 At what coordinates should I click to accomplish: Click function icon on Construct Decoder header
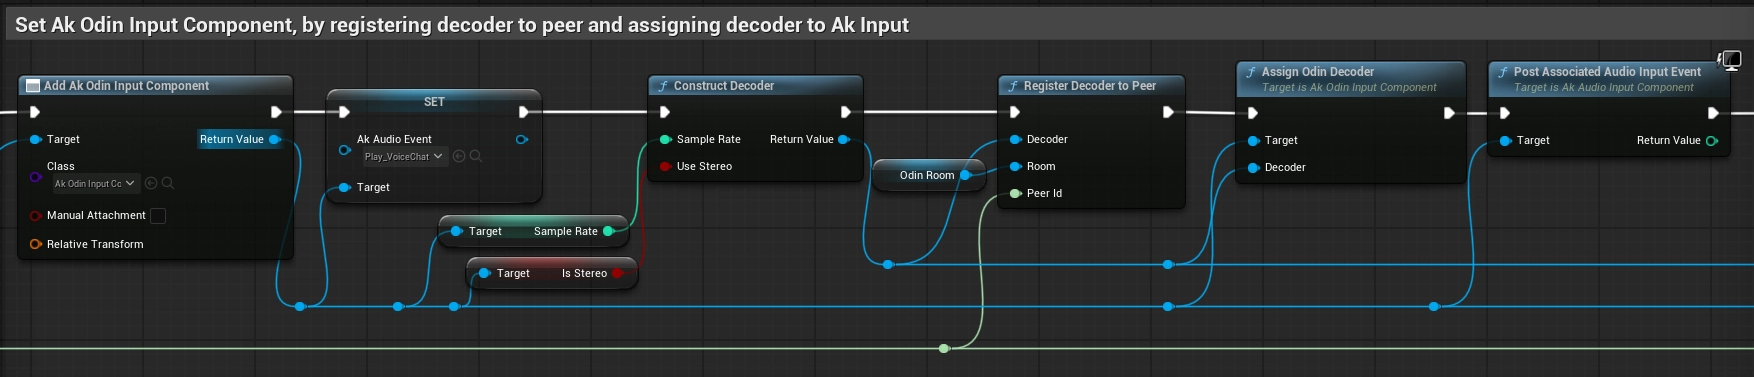(x=662, y=86)
